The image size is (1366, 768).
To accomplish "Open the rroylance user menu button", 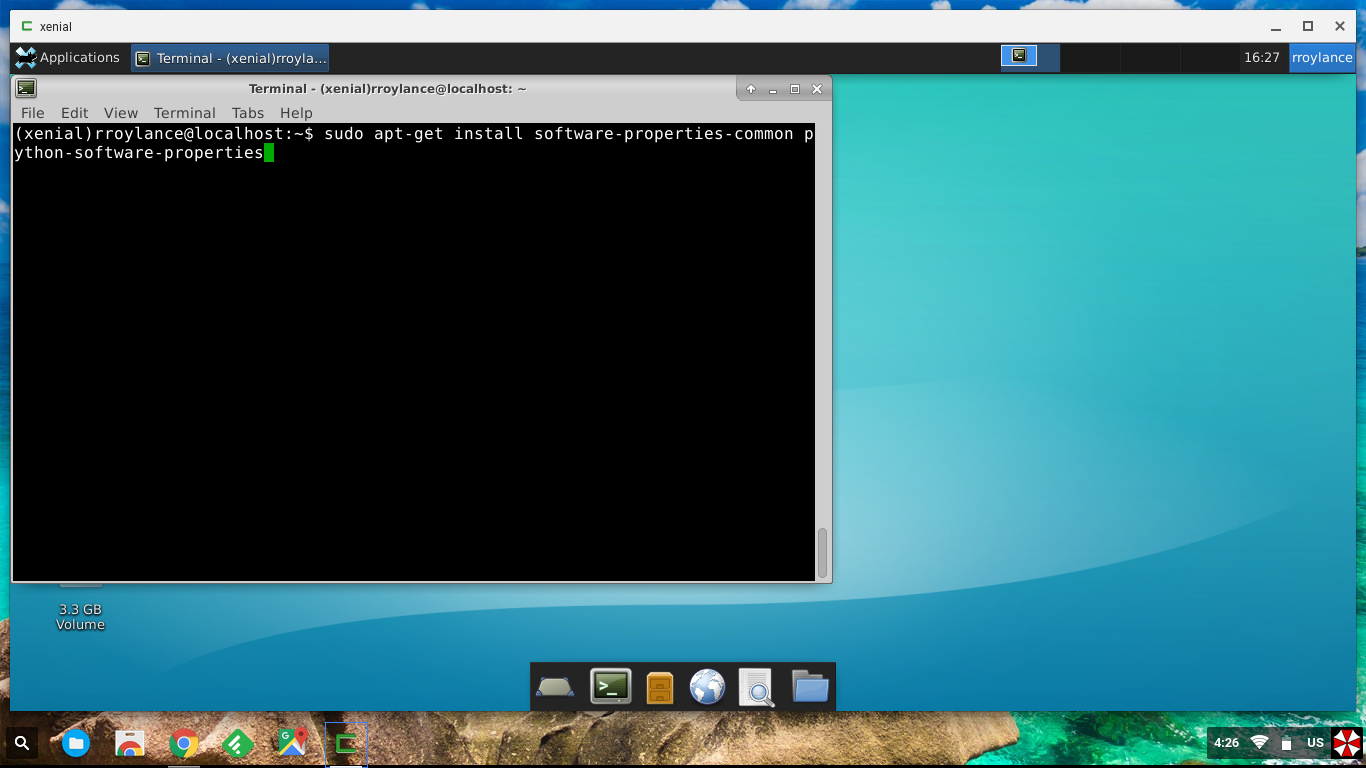I will (1321, 57).
